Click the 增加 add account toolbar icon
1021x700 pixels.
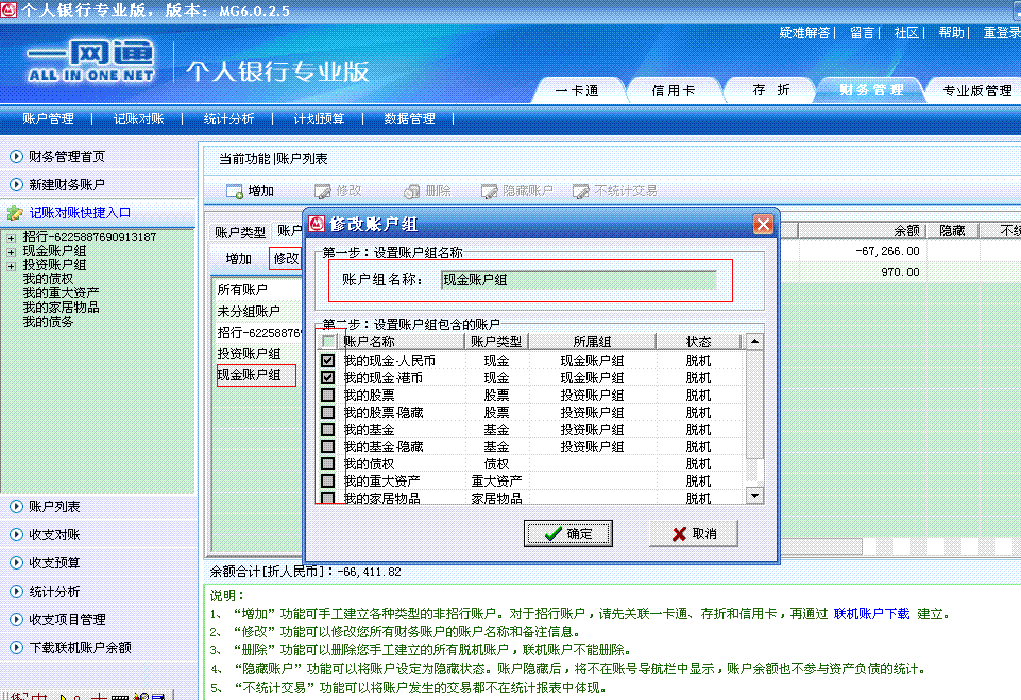(x=234, y=191)
